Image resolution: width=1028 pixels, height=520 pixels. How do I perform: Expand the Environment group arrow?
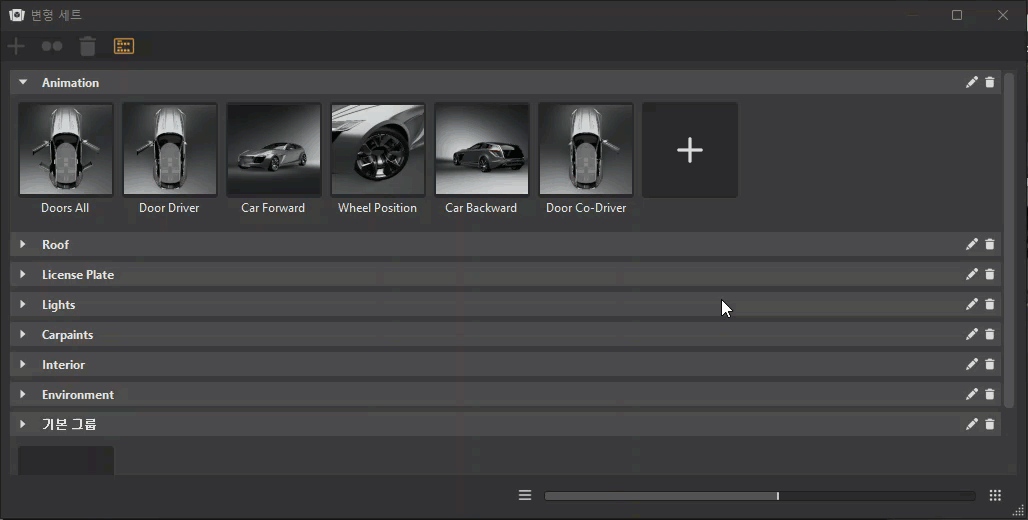pyautogui.click(x=23, y=394)
